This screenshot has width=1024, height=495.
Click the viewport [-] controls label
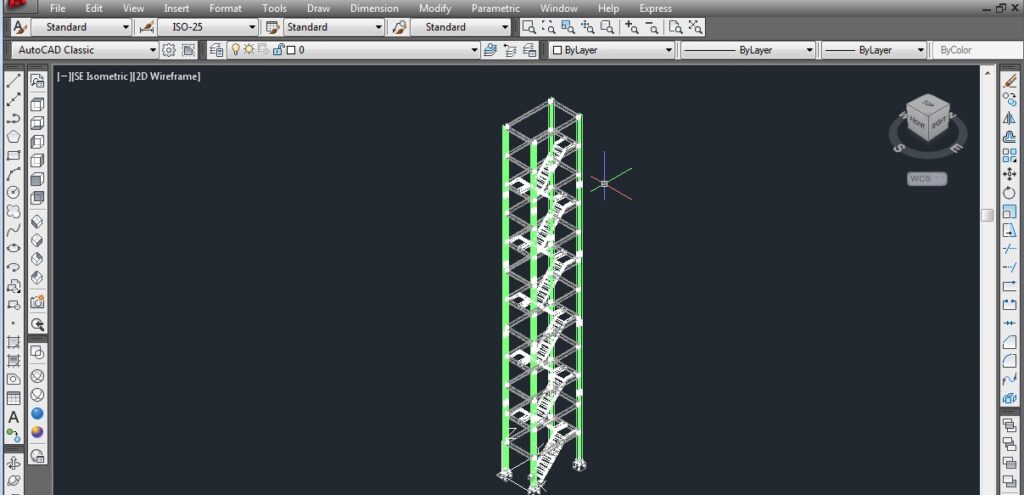click(64, 76)
